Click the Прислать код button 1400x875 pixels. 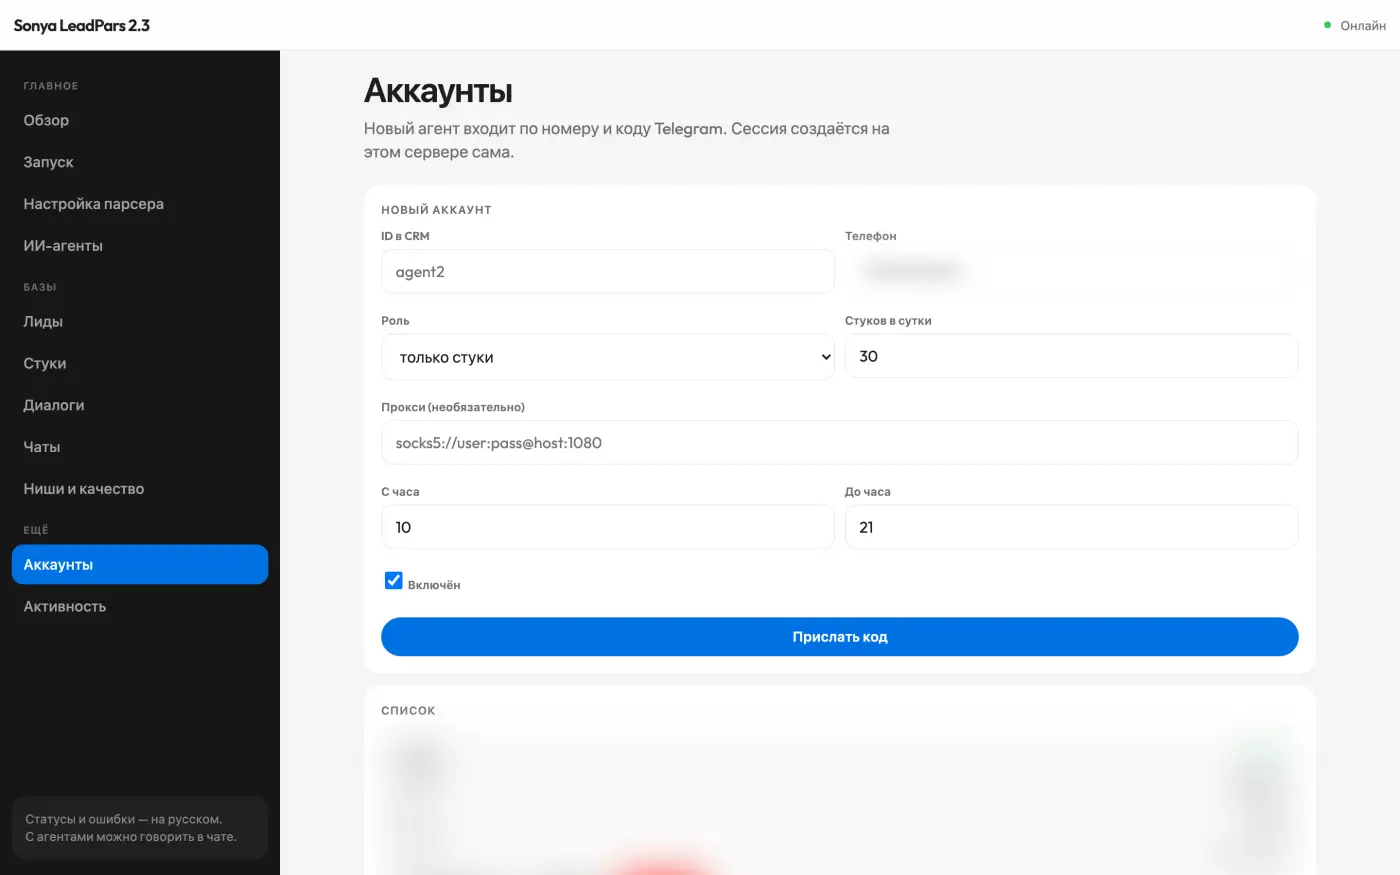pyautogui.click(x=840, y=637)
